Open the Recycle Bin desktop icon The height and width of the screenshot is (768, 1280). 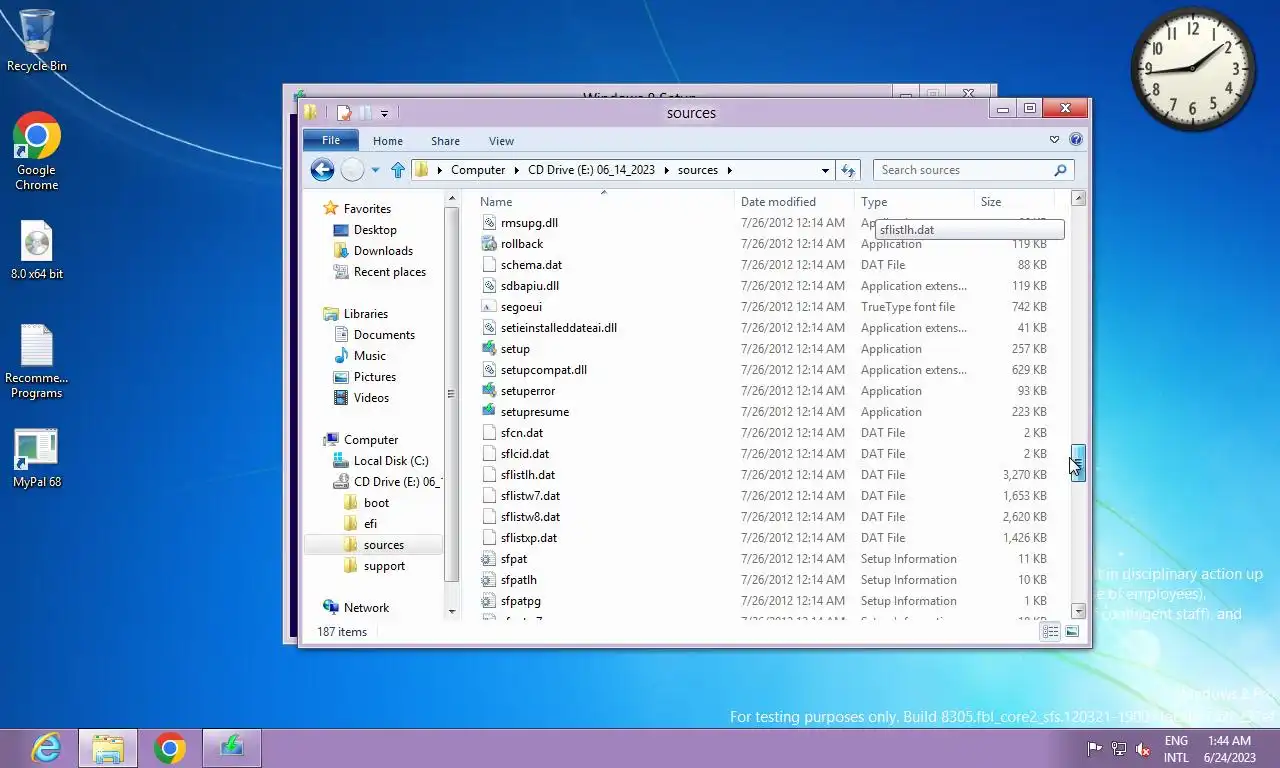pyautogui.click(x=37, y=41)
